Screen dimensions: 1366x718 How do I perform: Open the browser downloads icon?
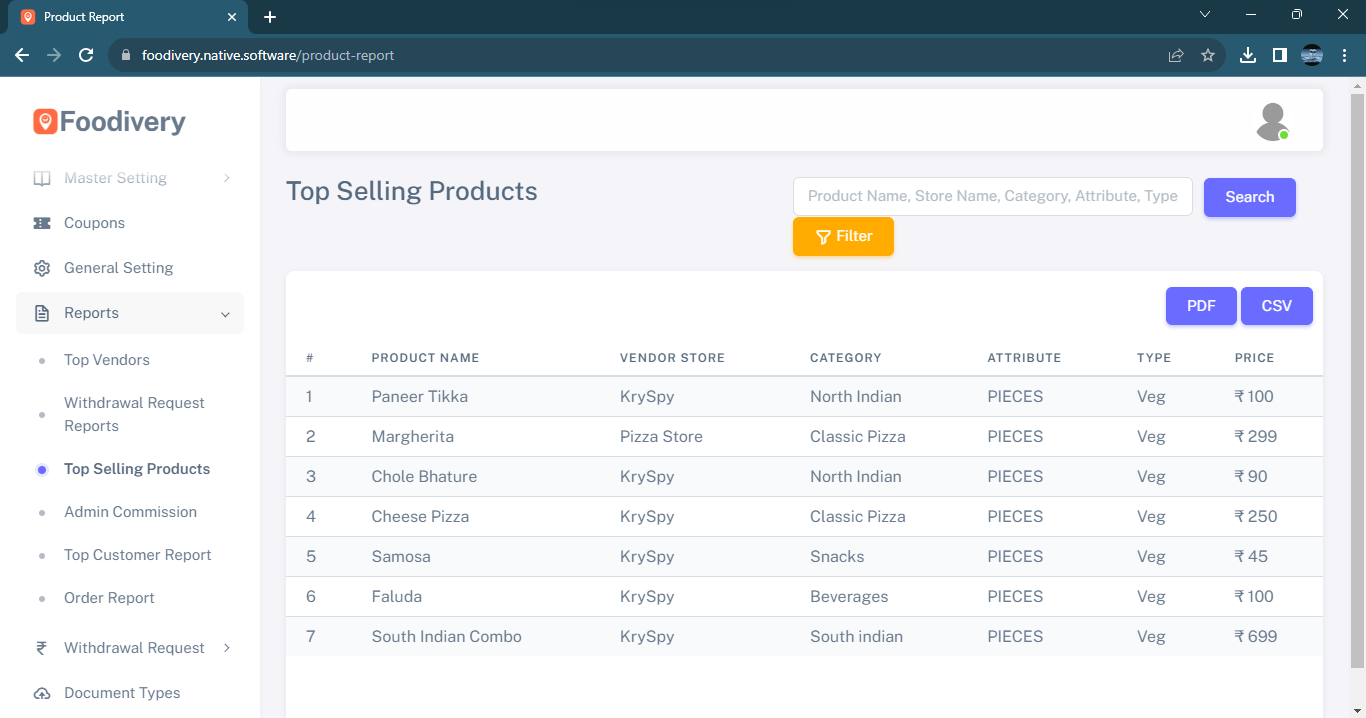(1247, 56)
